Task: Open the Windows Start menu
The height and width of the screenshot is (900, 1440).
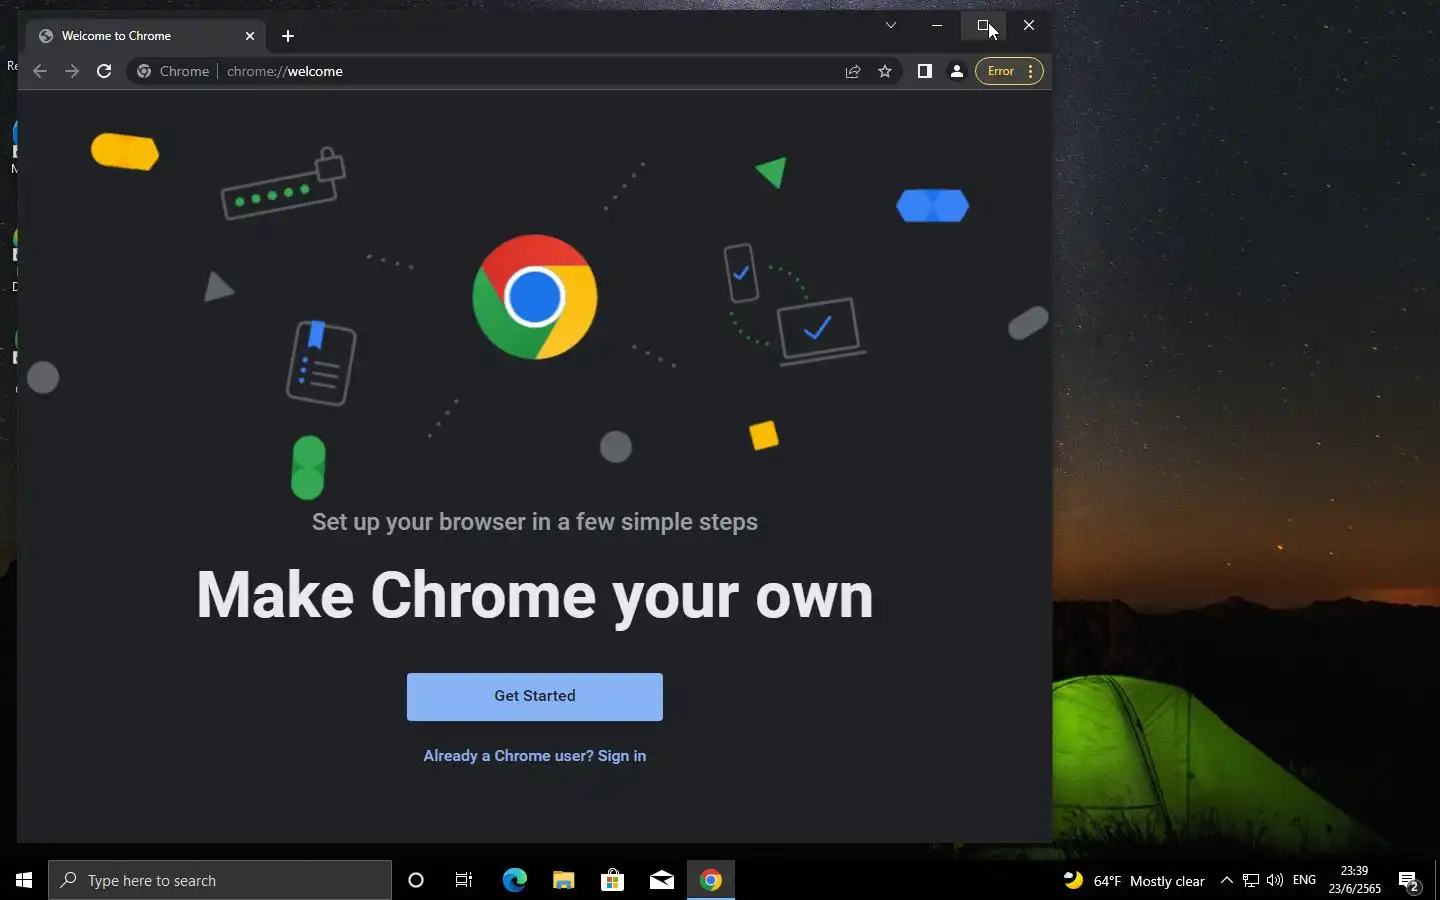Action: 24,880
